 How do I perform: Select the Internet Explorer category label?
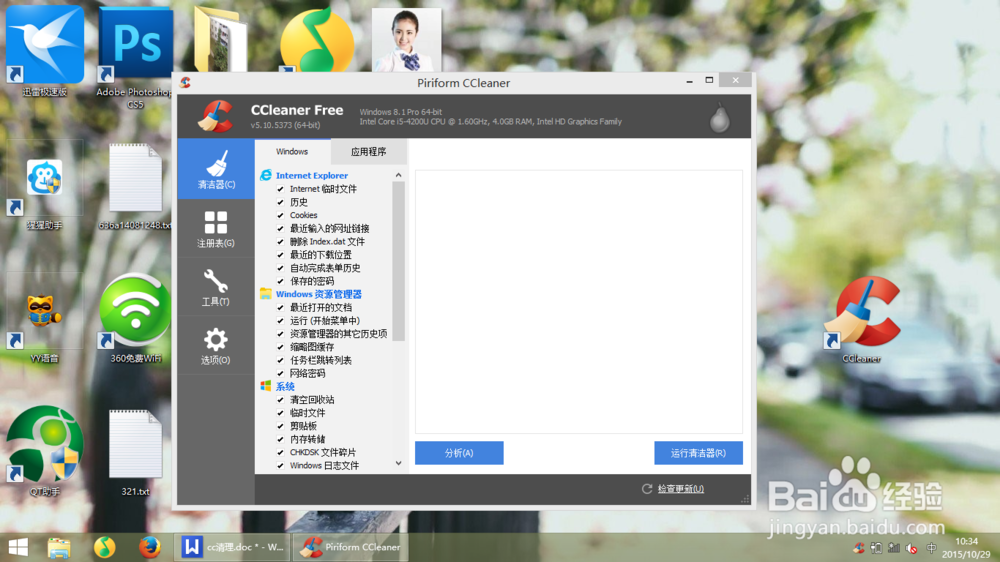tap(312, 175)
